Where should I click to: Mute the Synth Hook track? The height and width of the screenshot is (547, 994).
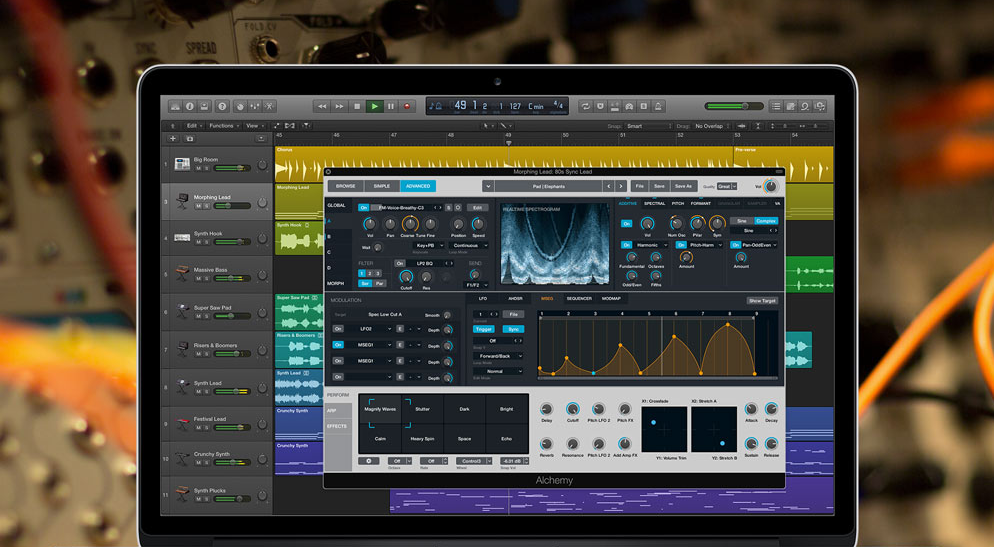[198, 242]
